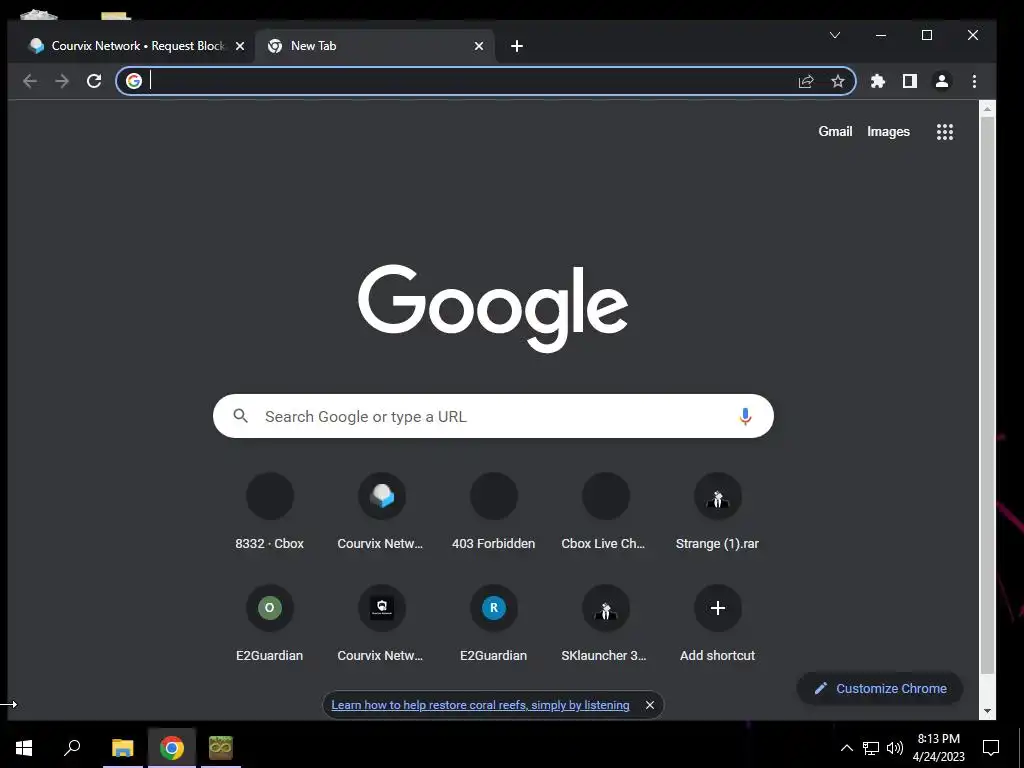The width and height of the screenshot is (1024, 768).
Task: Click the Google logo
Action: [x=493, y=308]
